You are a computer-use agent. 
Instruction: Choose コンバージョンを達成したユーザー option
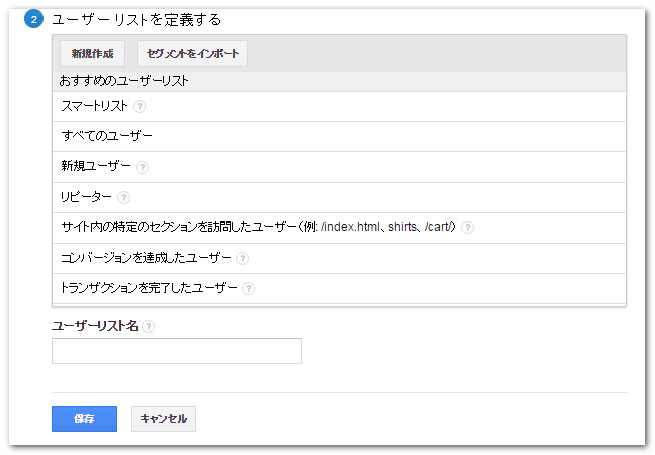[x=146, y=259]
